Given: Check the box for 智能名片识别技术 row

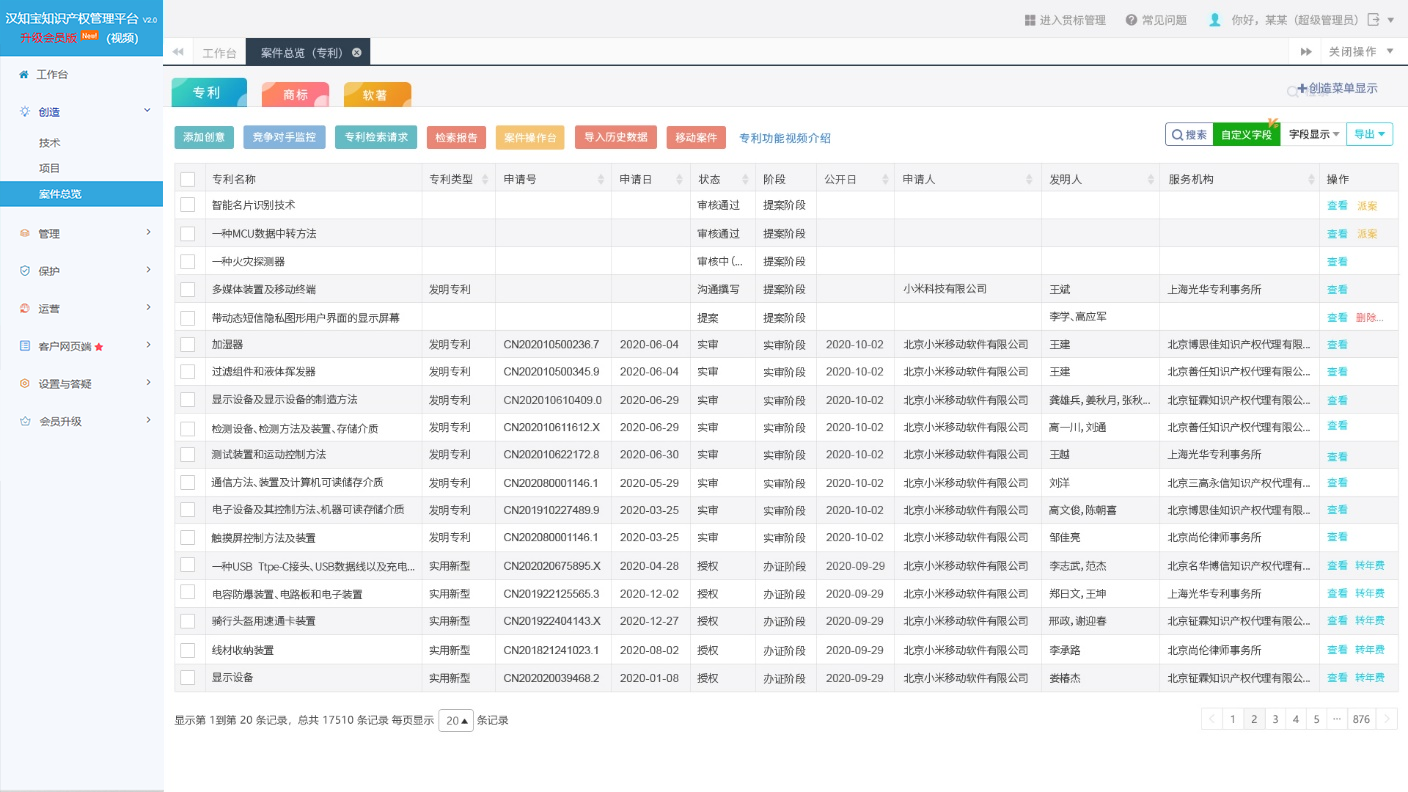Looking at the screenshot, I should [188, 205].
